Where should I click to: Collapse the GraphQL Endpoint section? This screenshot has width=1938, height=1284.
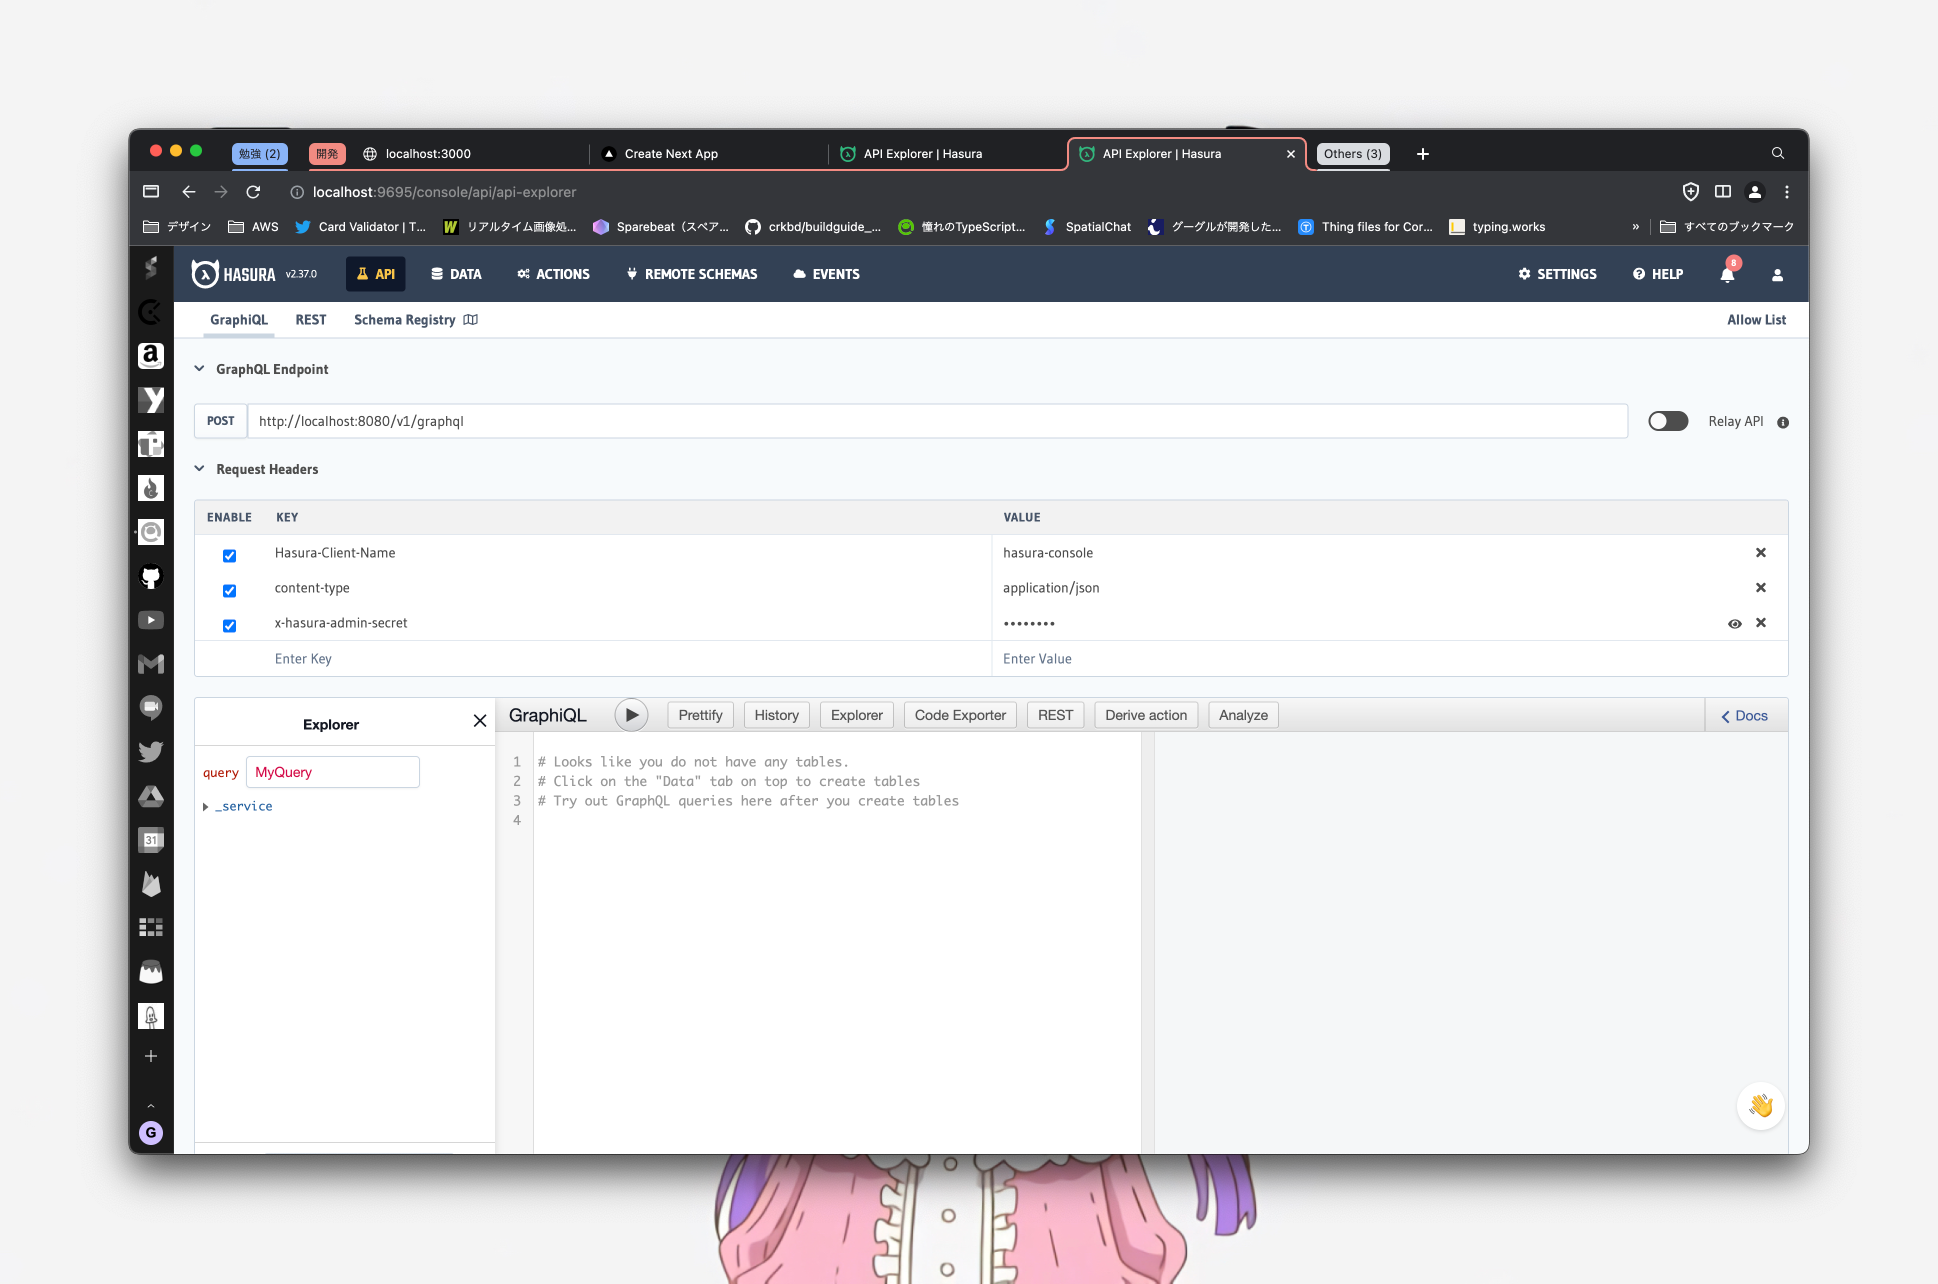[x=199, y=369]
